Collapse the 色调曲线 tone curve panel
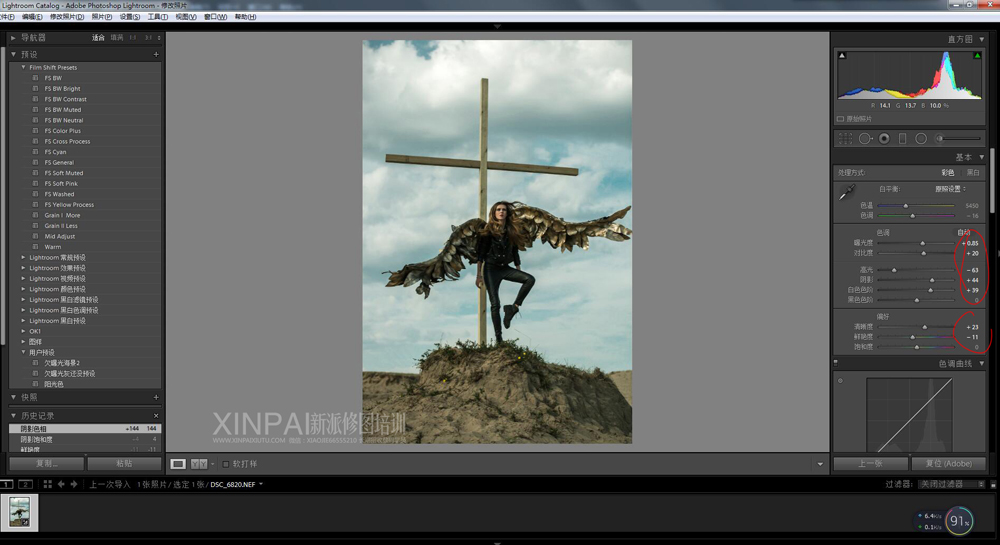The width and height of the screenshot is (1000, 545). pos(982,363)
